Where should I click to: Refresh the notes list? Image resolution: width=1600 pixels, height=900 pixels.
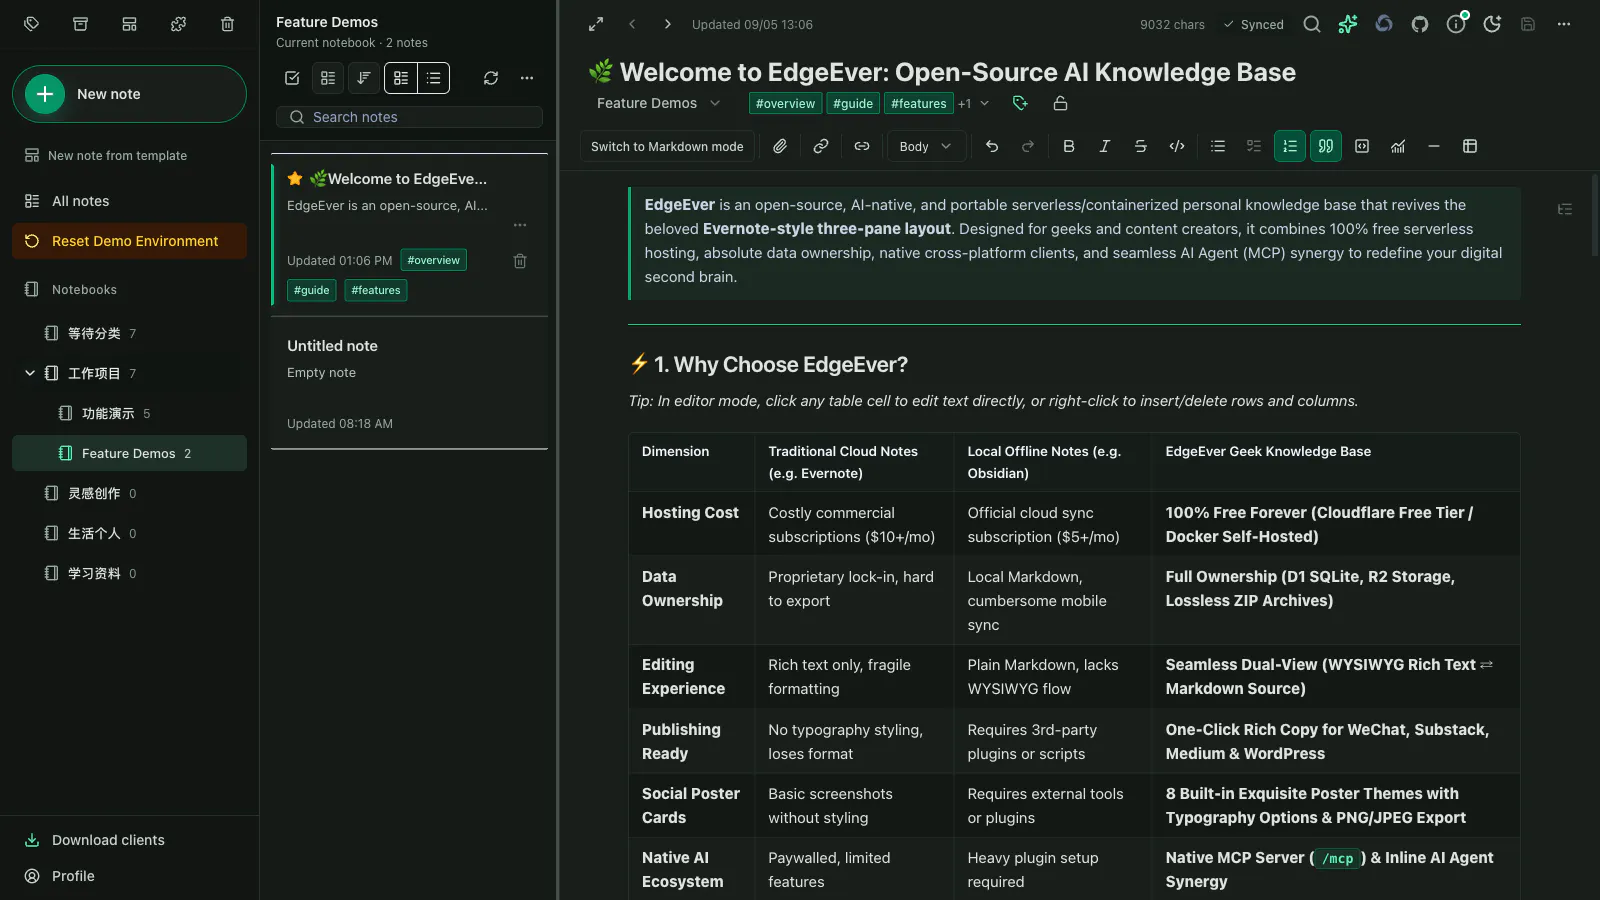tap(491, 78)
